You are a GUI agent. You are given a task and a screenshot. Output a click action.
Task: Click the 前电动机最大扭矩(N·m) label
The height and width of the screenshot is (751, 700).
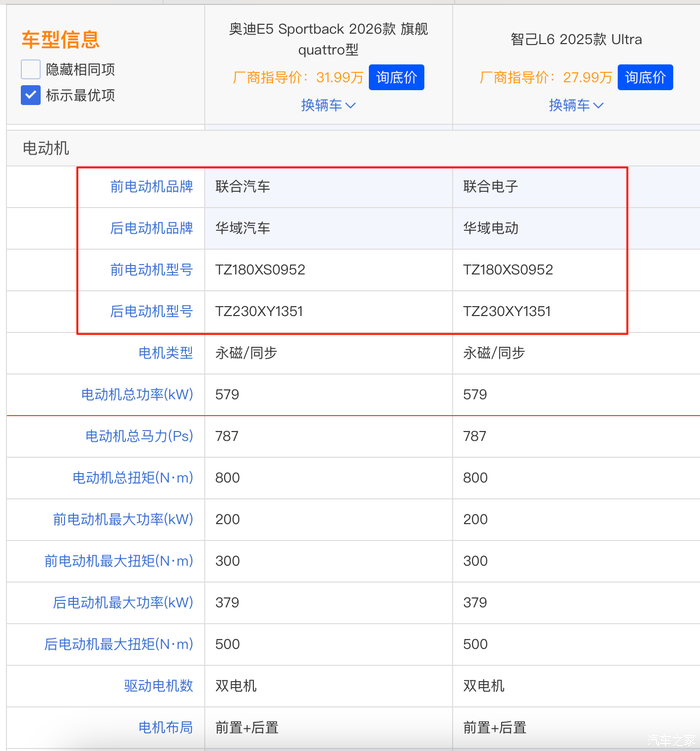pyautogui.click(x=119, y=561)
